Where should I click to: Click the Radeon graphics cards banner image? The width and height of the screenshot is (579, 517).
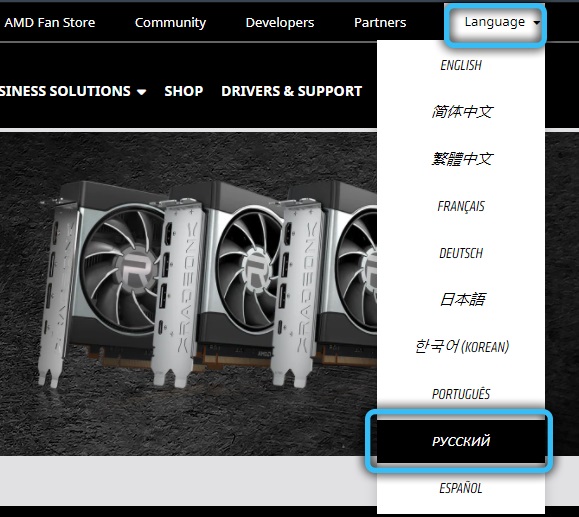tap(188, 294)
